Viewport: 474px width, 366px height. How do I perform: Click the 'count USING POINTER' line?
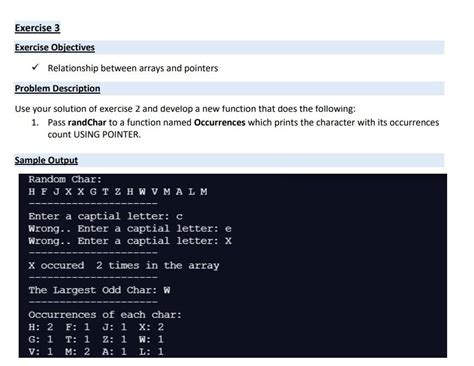click(x=94, y=135)
